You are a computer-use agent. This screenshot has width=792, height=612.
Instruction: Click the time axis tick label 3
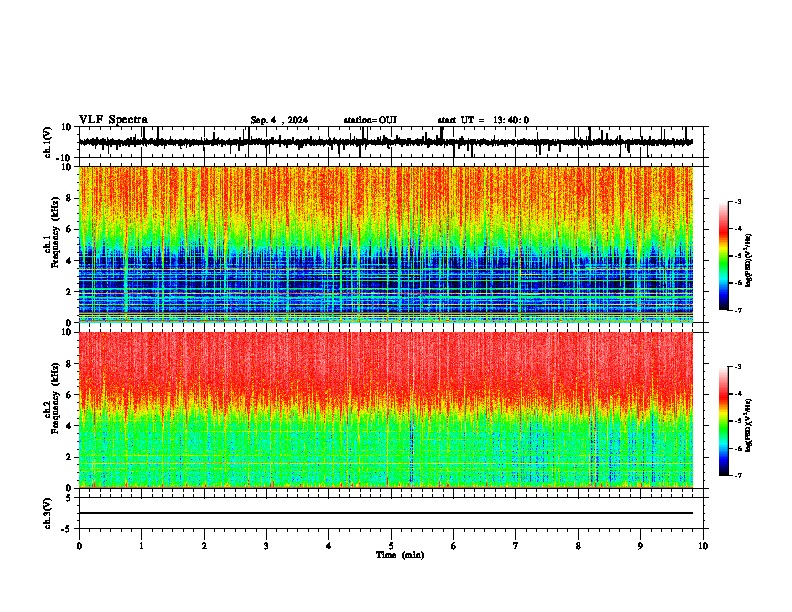pyautogui.click(x=266, y=546)
